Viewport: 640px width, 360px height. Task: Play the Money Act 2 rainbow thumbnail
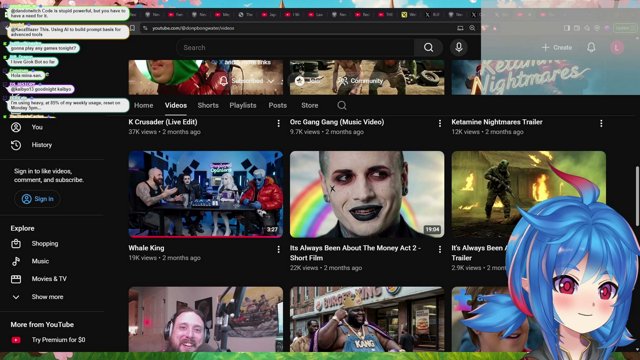pos(367,194)
